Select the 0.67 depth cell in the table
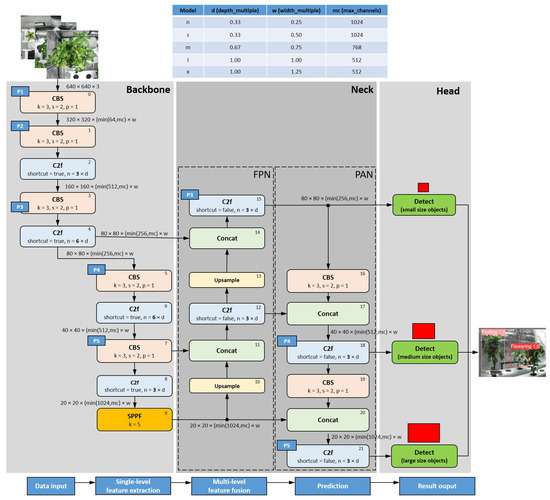The height and width of the screenshot is (500, 550). point(235,47)
